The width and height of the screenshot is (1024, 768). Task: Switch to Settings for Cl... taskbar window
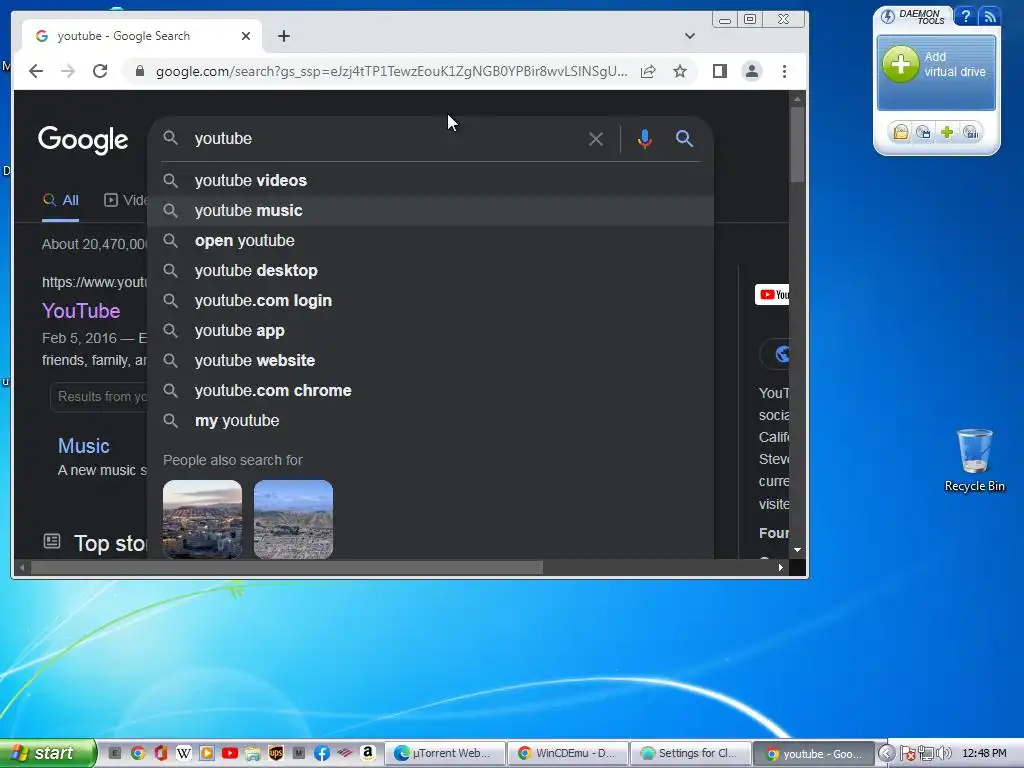691,753
